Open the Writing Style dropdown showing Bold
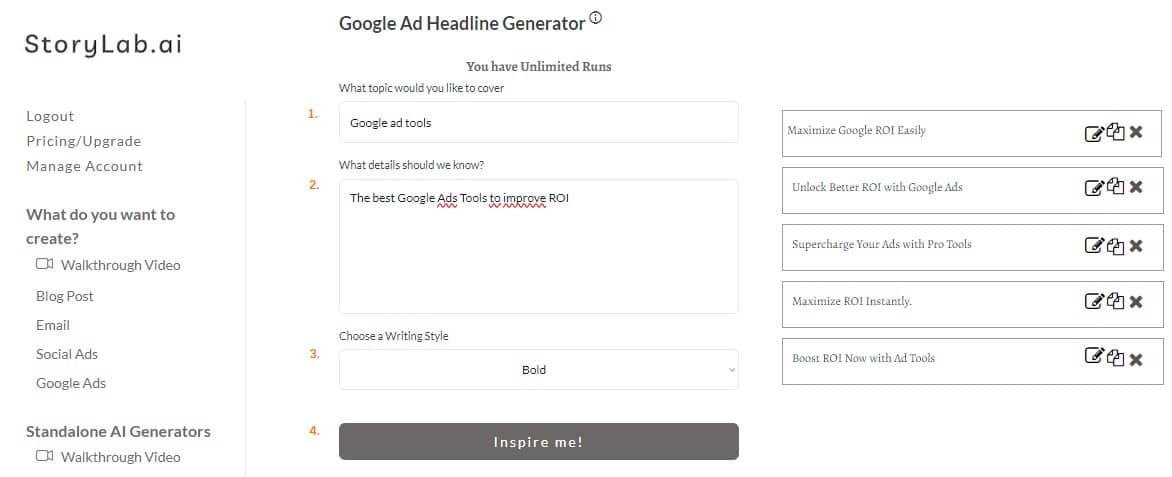1172x477 pixels. [x=539, y=369]
